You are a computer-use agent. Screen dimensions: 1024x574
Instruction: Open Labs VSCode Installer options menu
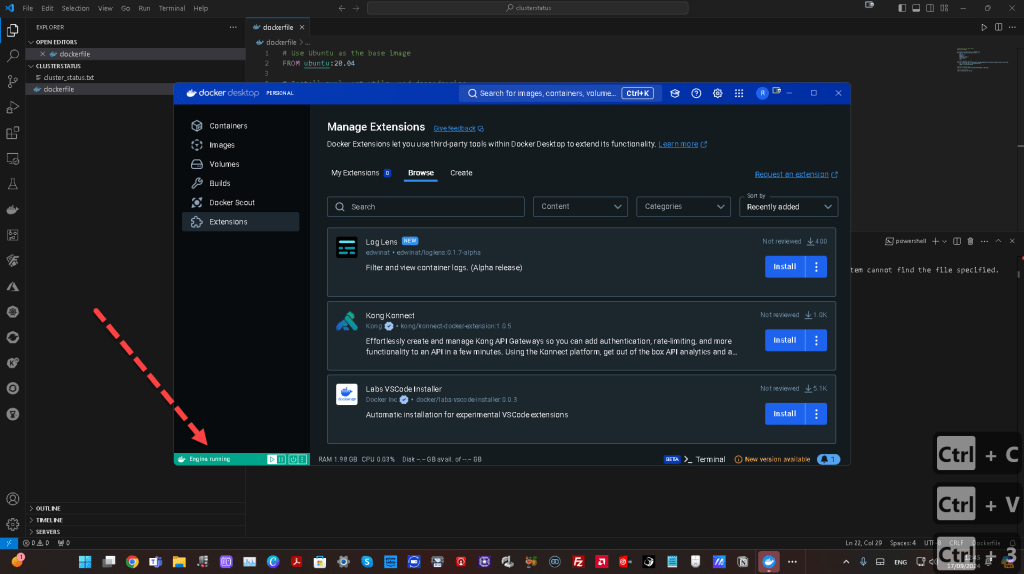(816, 414)
